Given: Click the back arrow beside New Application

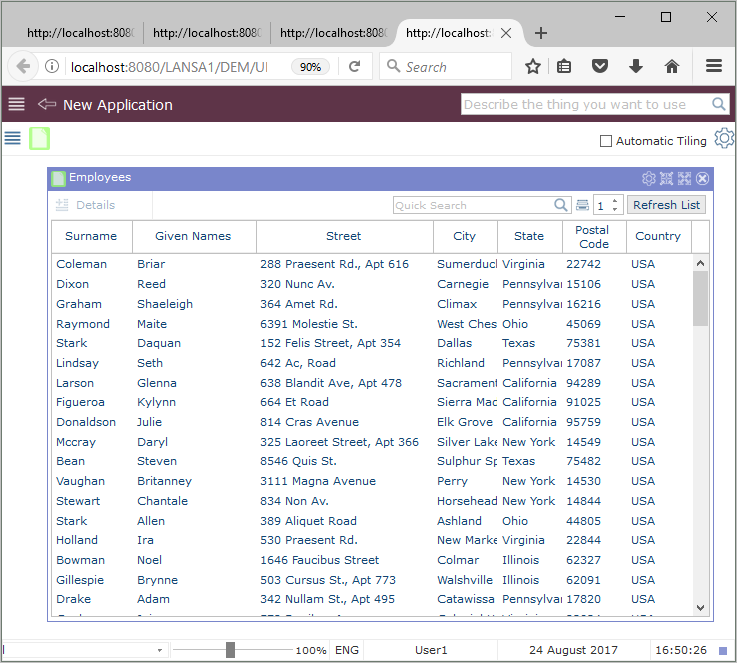Looking at the screenshot, I should [47, 104].
